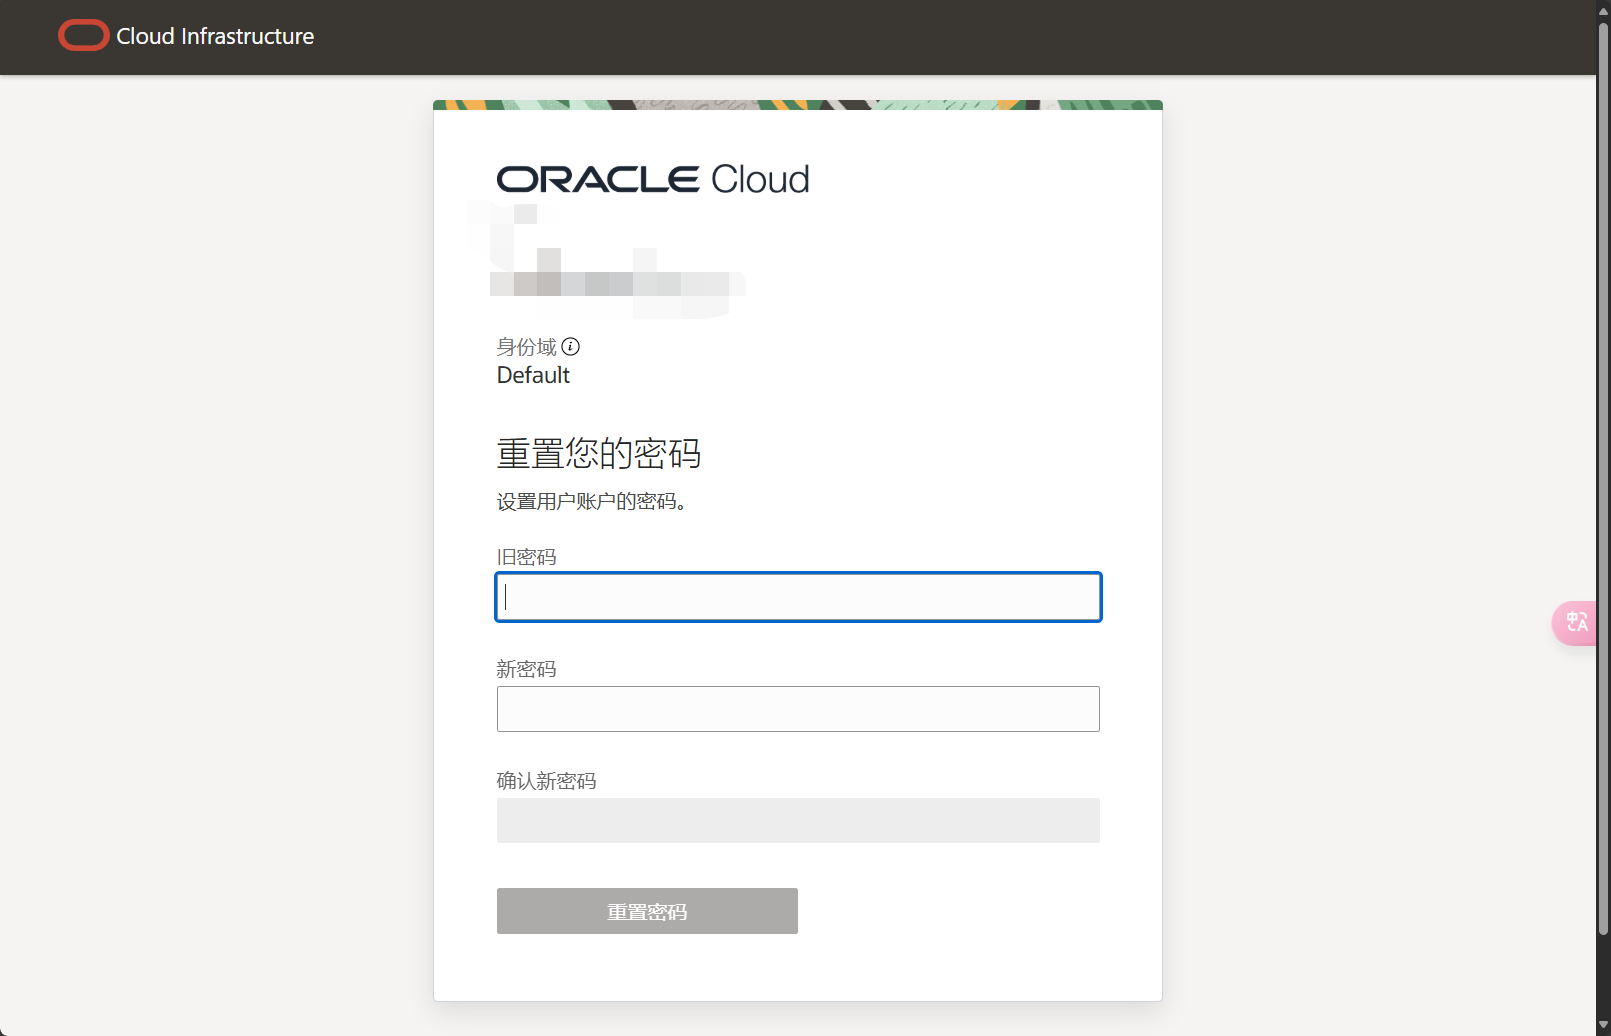The height and width of the screenshot is (1036, 1611).
Task: Click the 重置密码 reset password button
Action: [647, 911]
